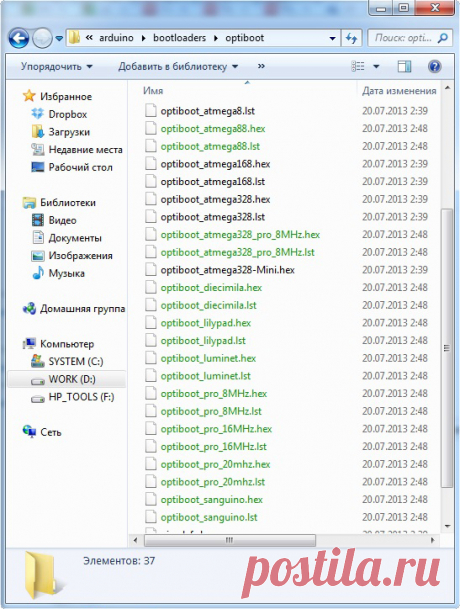Select Избранное in navigation pane

[x=66, y=96]
